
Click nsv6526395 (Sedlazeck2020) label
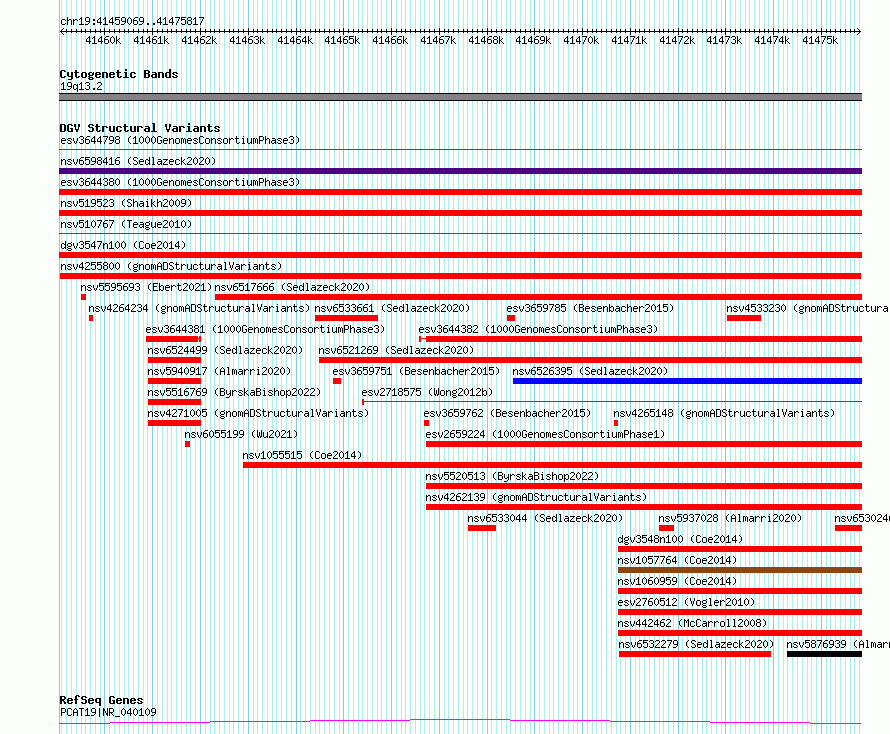click(590, 371)
